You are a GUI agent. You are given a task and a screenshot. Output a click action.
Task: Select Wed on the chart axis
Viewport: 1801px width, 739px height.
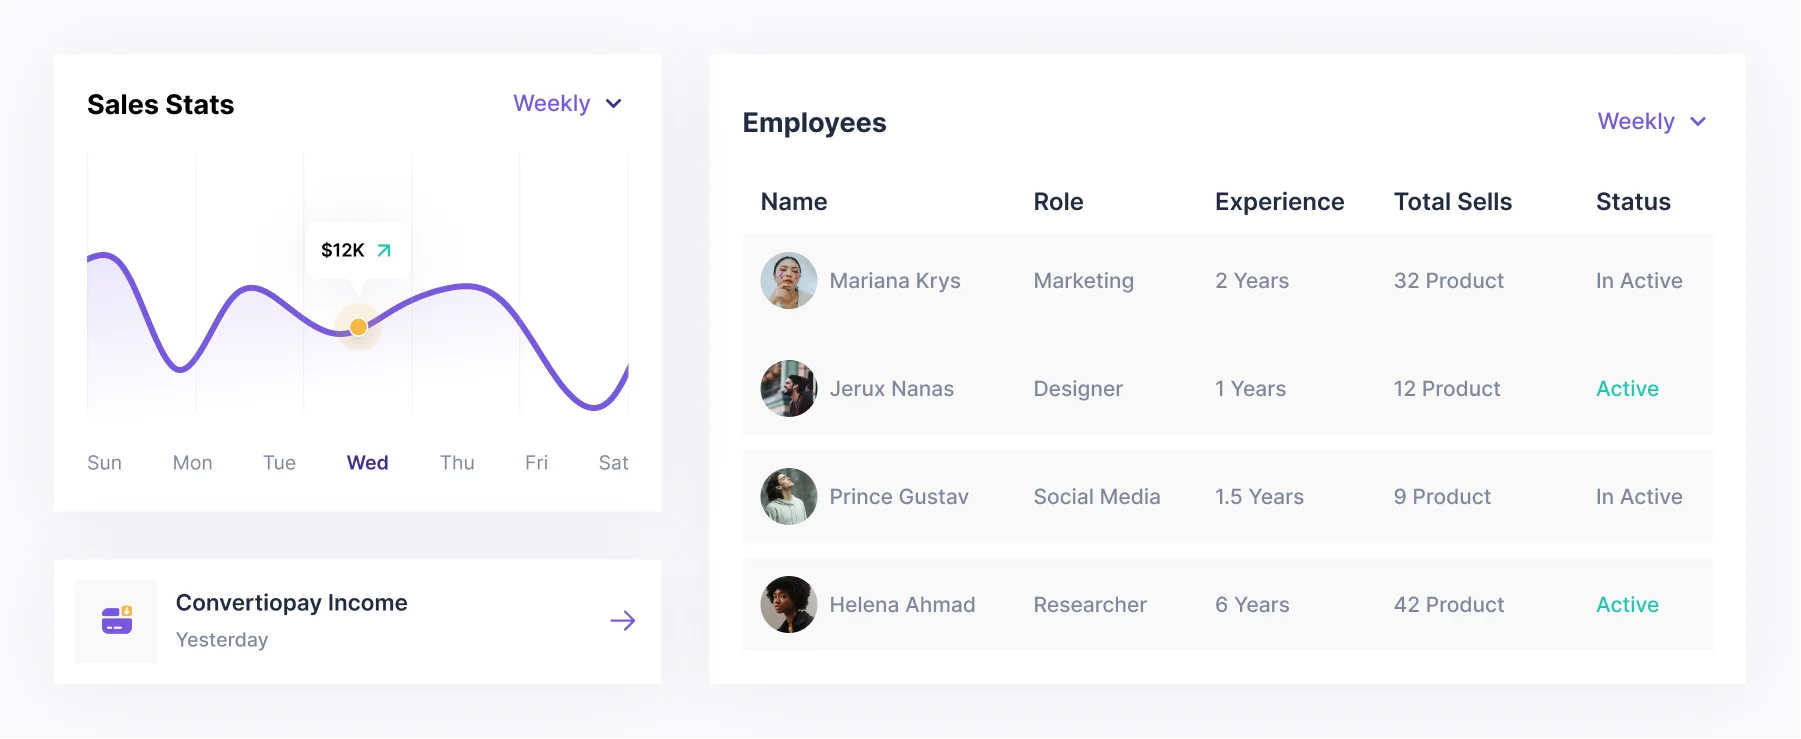click(367, 463)
